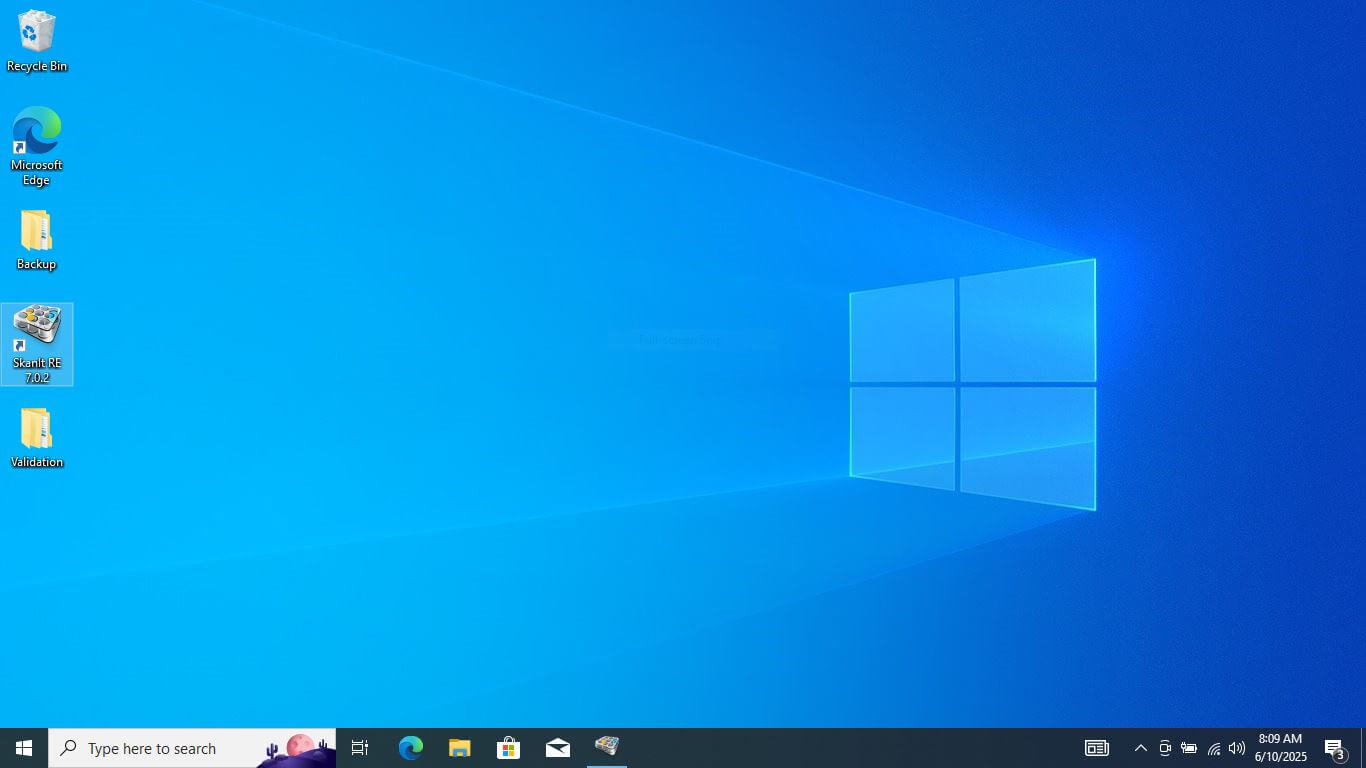Open News and interests widget
This screenshot has width=1366, height=768.
coord(1097,748)
